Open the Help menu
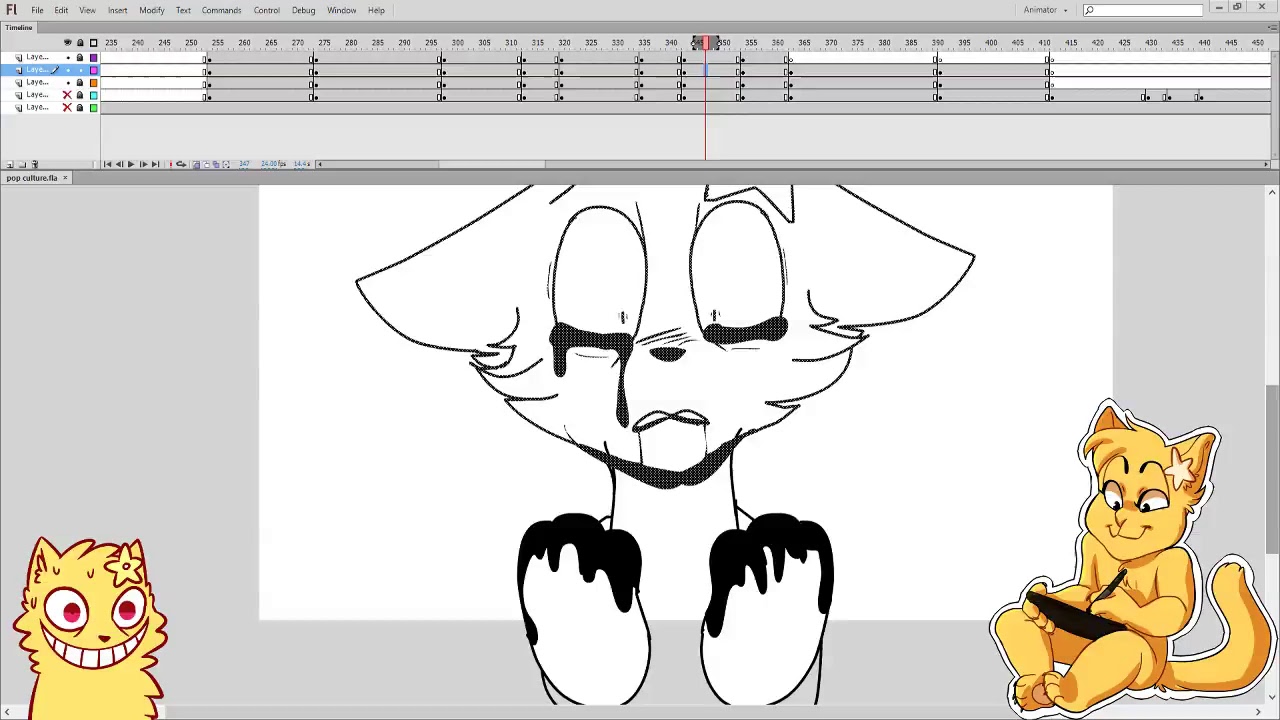Viewport: 1280px width, 720px height. 376,10
